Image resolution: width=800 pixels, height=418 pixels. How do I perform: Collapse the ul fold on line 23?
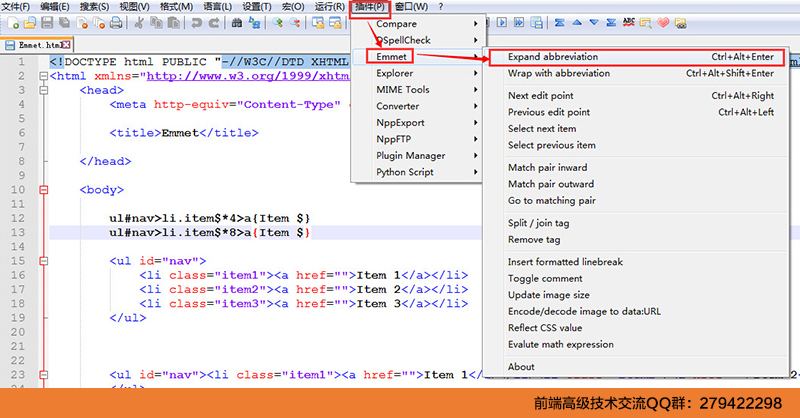43,375
